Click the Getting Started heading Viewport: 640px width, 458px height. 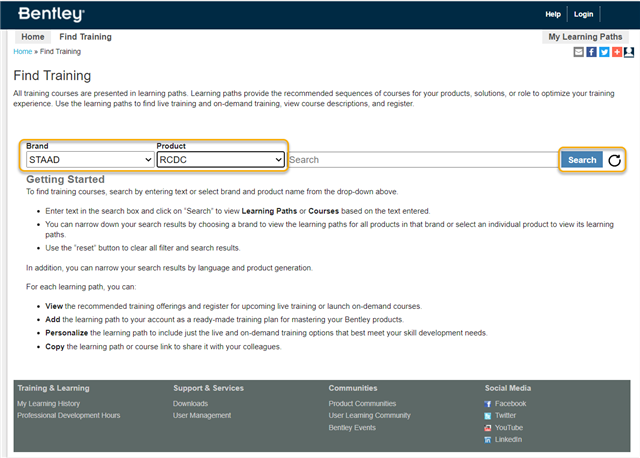(65, 179)
